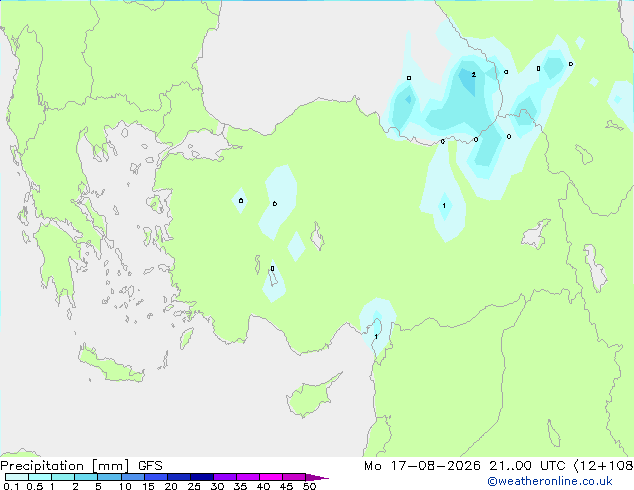Select the 50 mm purple legend arrow
The height and width of the screenshot is (490, 634).
pos(317,477)
